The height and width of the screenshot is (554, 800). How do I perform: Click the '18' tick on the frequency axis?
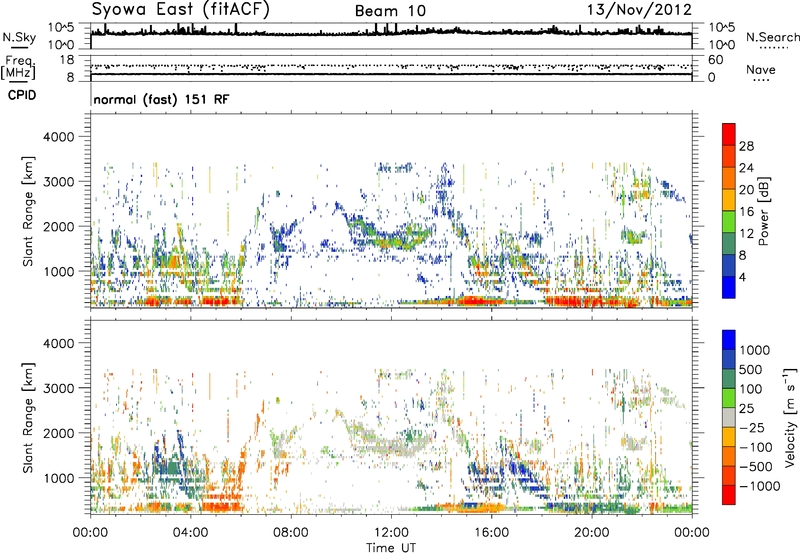[67, 60]
